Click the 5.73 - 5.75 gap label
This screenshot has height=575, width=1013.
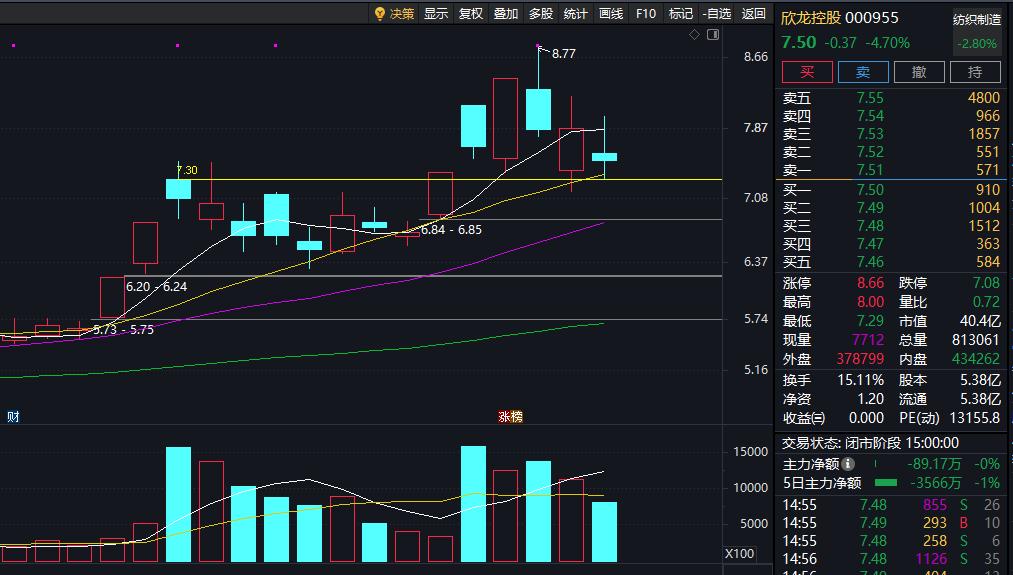coord(123,329)
